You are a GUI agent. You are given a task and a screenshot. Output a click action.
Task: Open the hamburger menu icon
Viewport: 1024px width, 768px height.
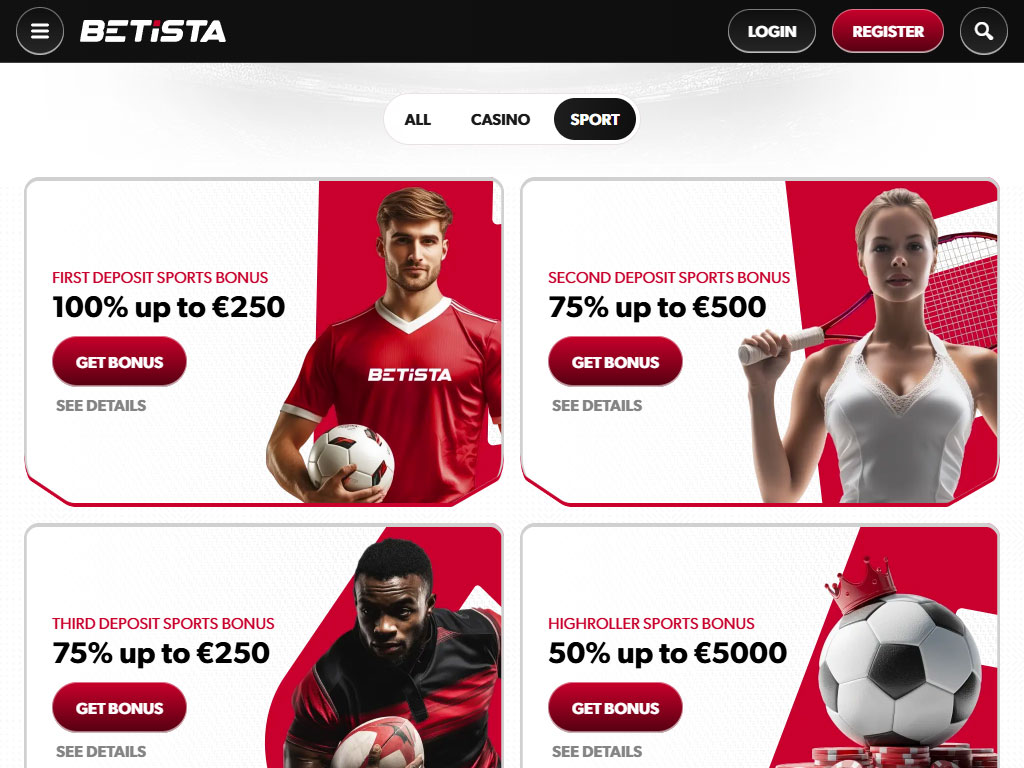40,31
